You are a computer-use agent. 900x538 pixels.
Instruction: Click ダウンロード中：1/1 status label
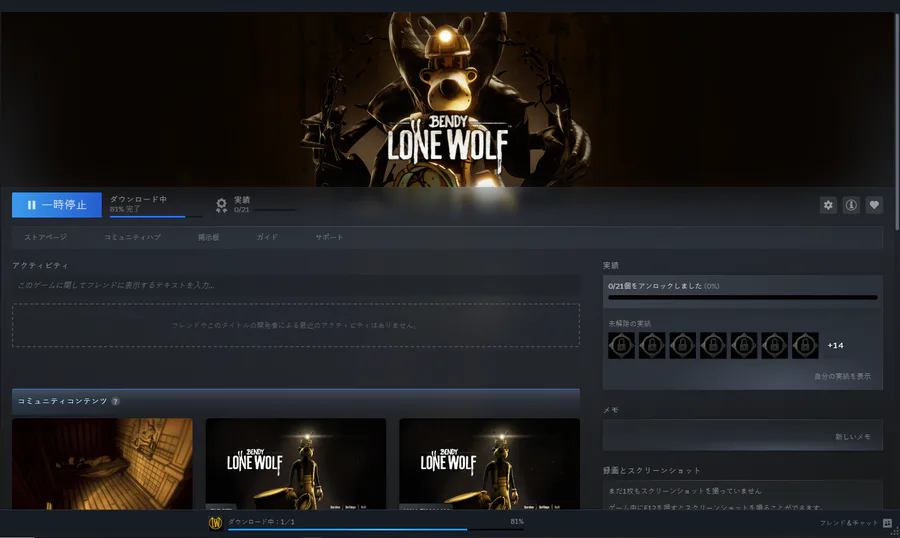[261, 522]
